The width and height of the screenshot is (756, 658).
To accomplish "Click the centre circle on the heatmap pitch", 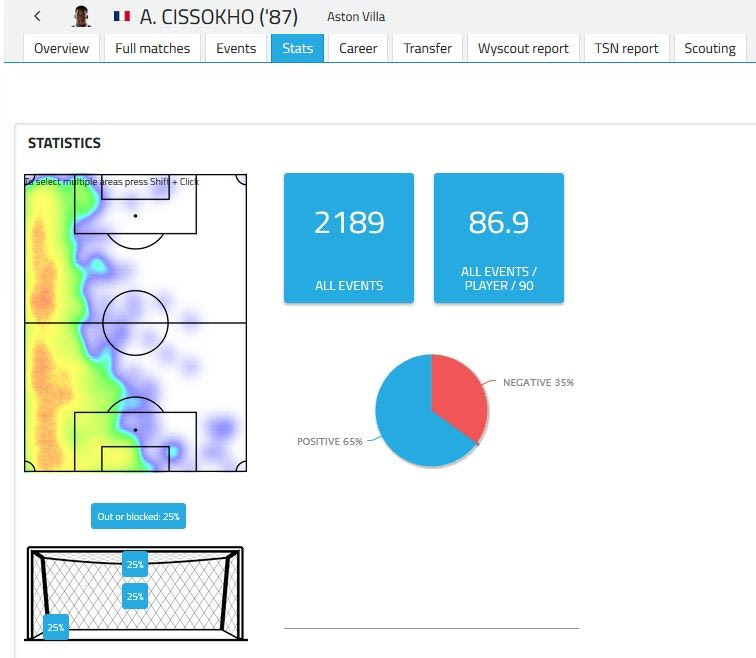I will pyautogui.click(x=135, y=323).
